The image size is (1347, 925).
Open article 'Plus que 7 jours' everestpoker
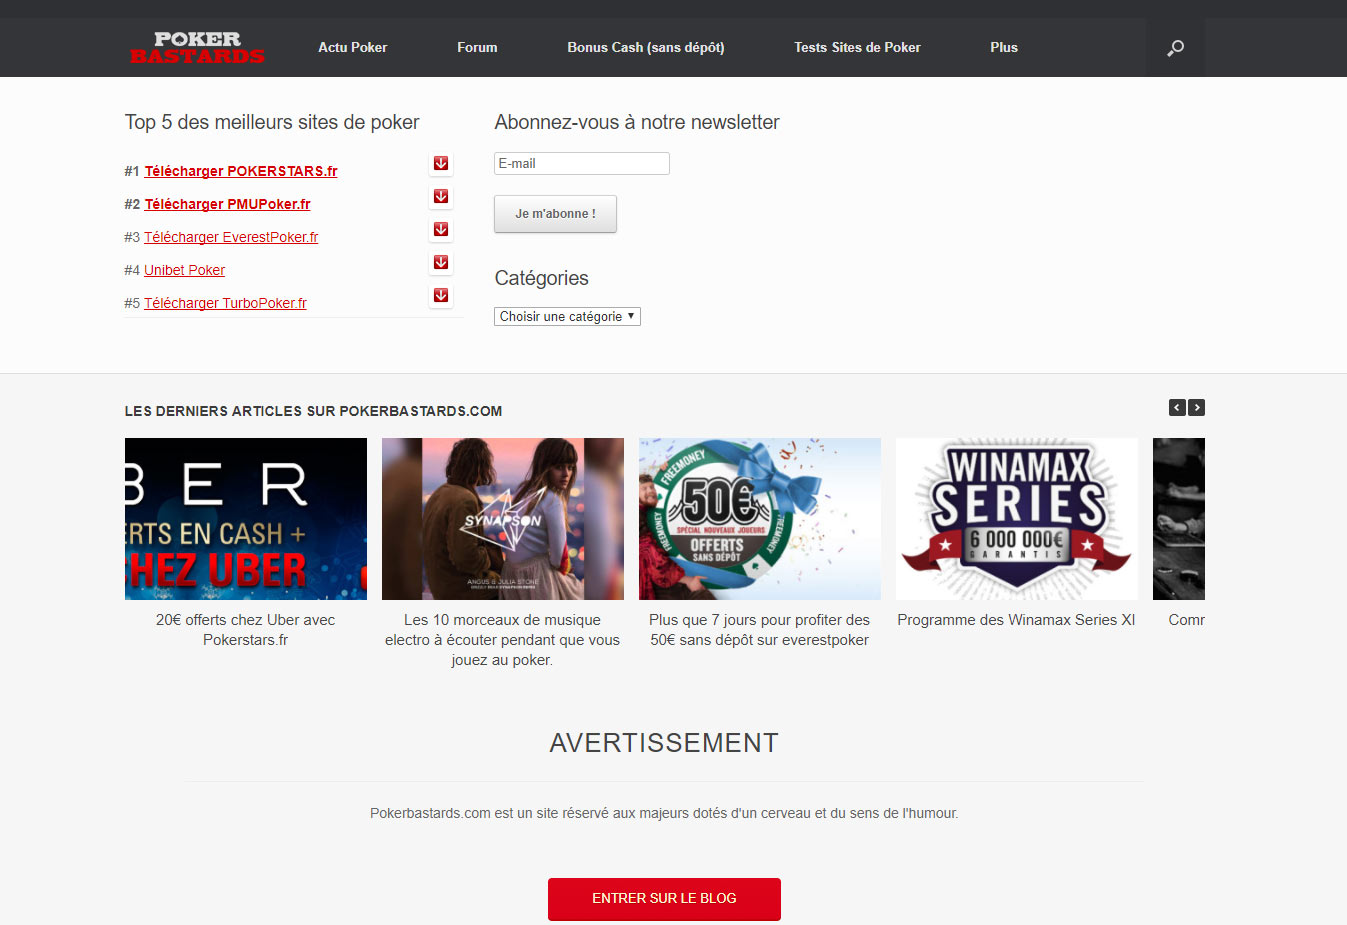[760, 630]
